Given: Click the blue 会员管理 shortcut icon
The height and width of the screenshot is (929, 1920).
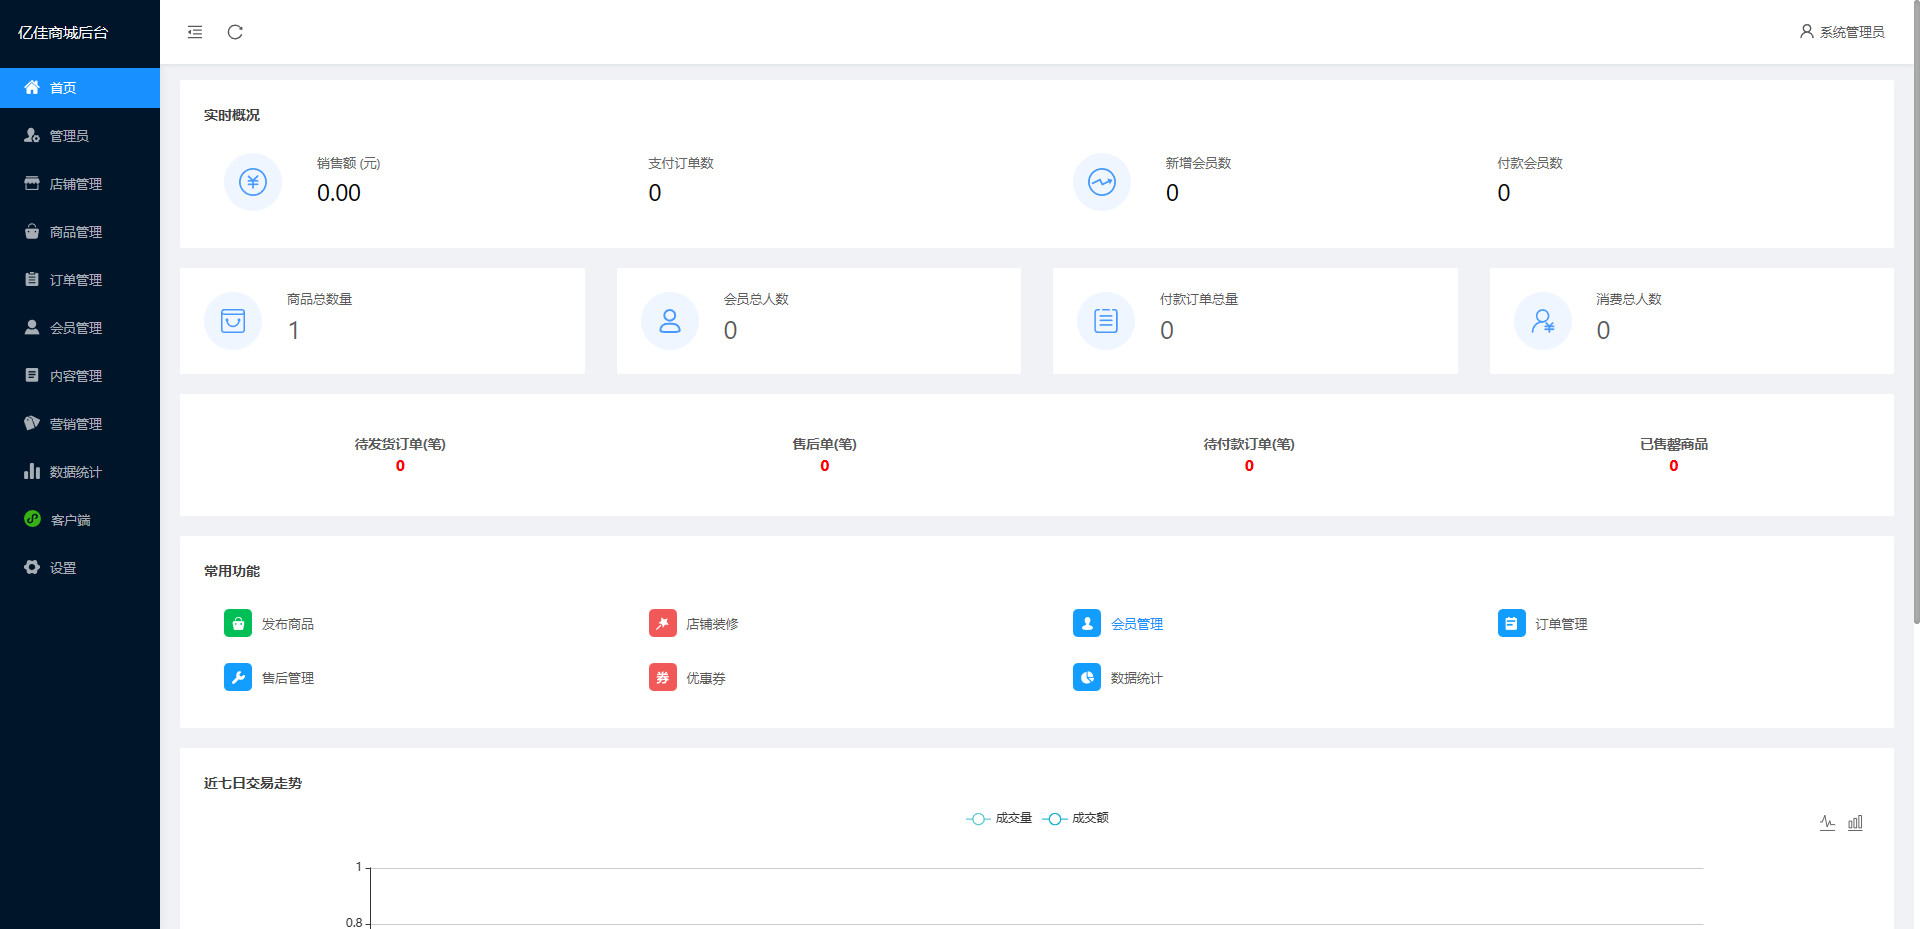Looking at the screenshot, I should pos(1087,623).
